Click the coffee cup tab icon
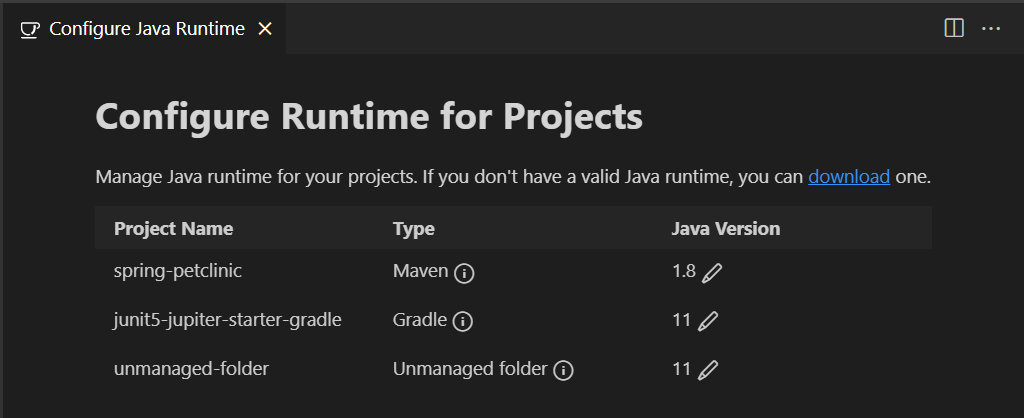The width and height of the screenshot is (1024, 418). [x=29, y=29]
